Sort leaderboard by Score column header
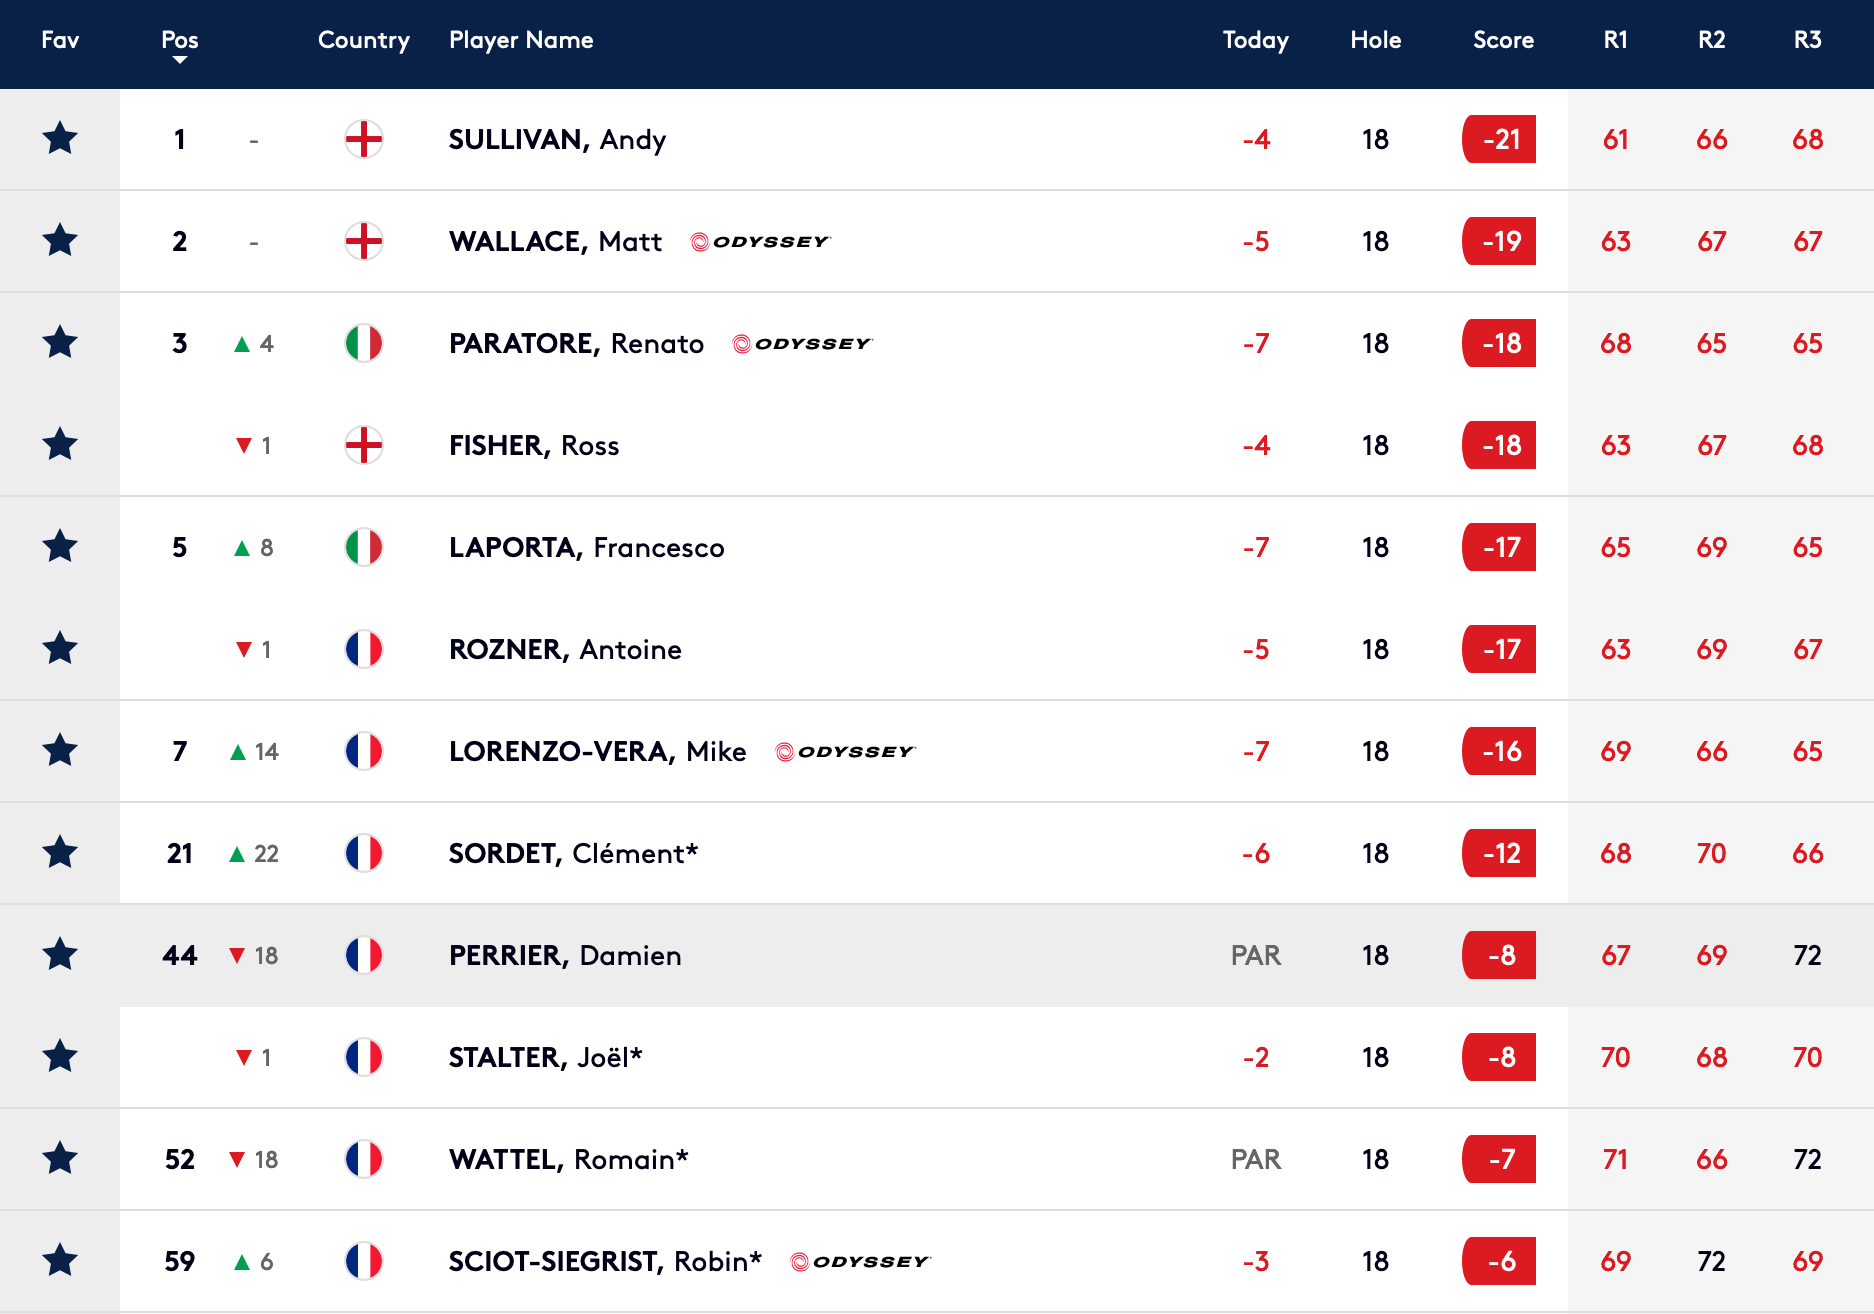The width and height of the screenshot is (1874, 1314). click(1503, 40)
